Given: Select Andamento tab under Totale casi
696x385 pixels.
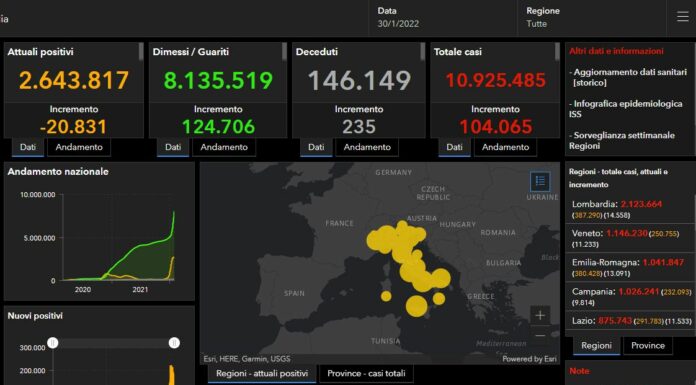Looking at the screenshot, I should pos(506,147).
